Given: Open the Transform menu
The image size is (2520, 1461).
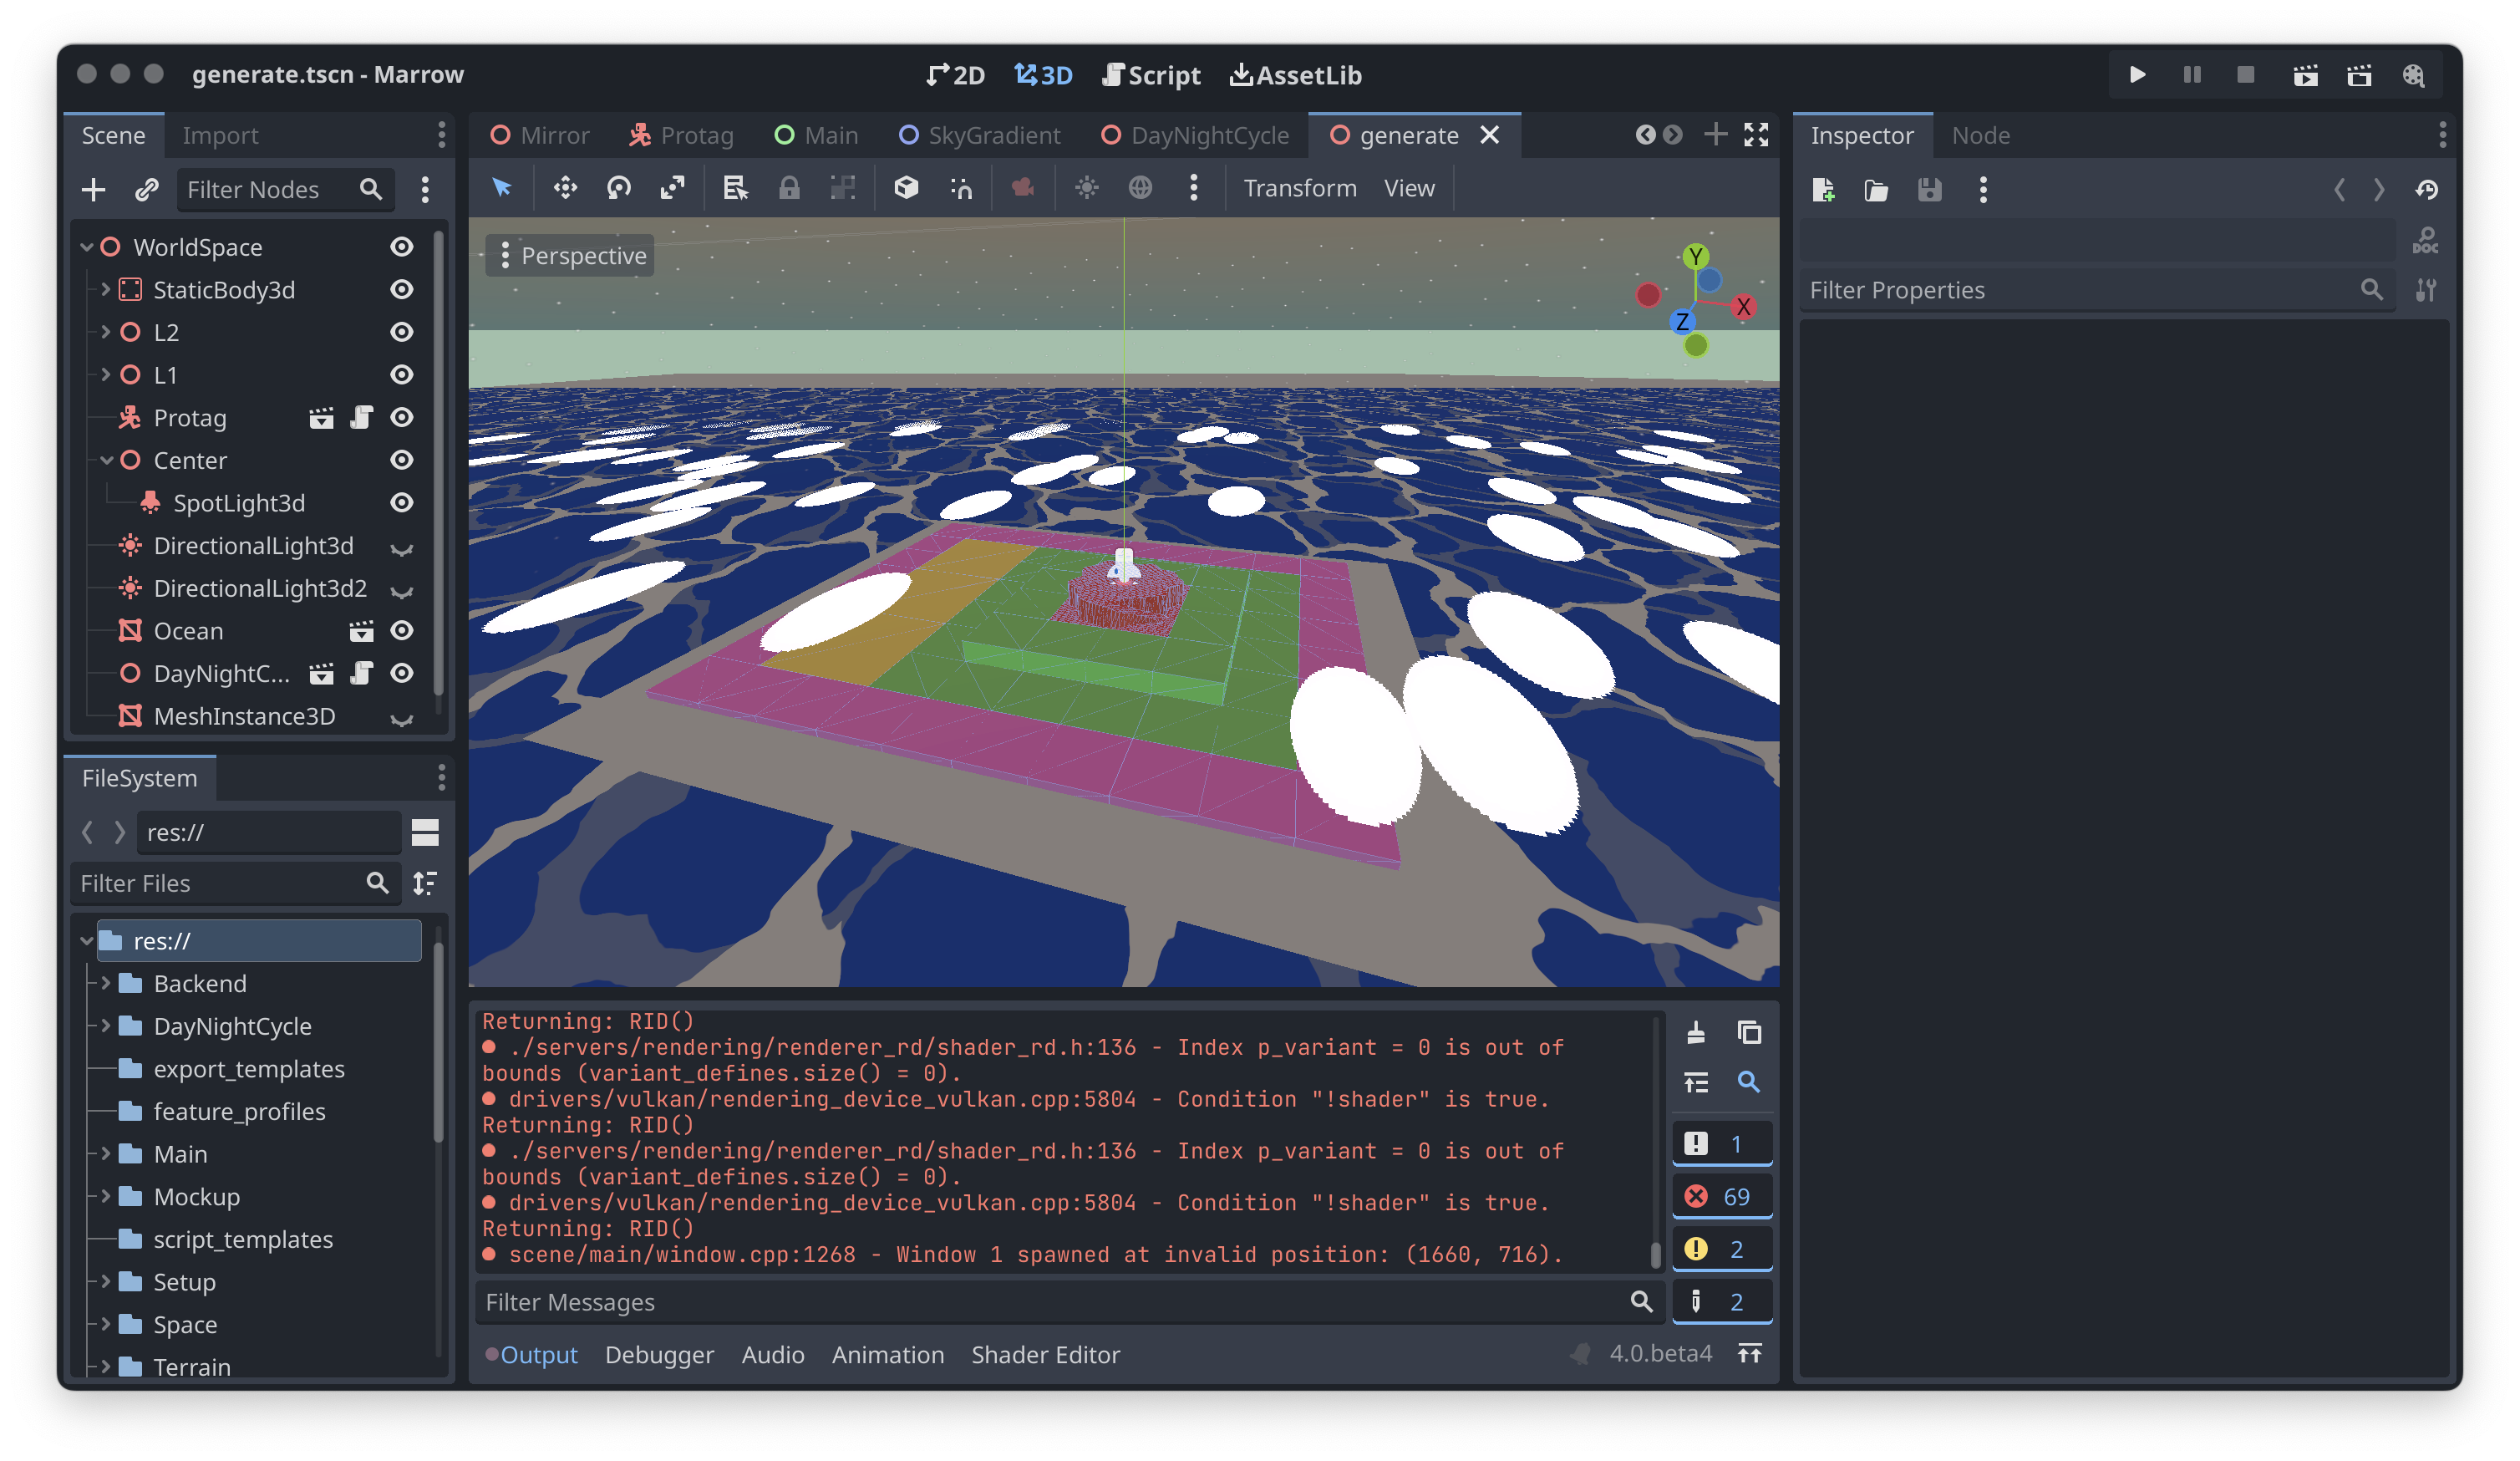Looking at the screenshot, I should (x=1299, y=188).
